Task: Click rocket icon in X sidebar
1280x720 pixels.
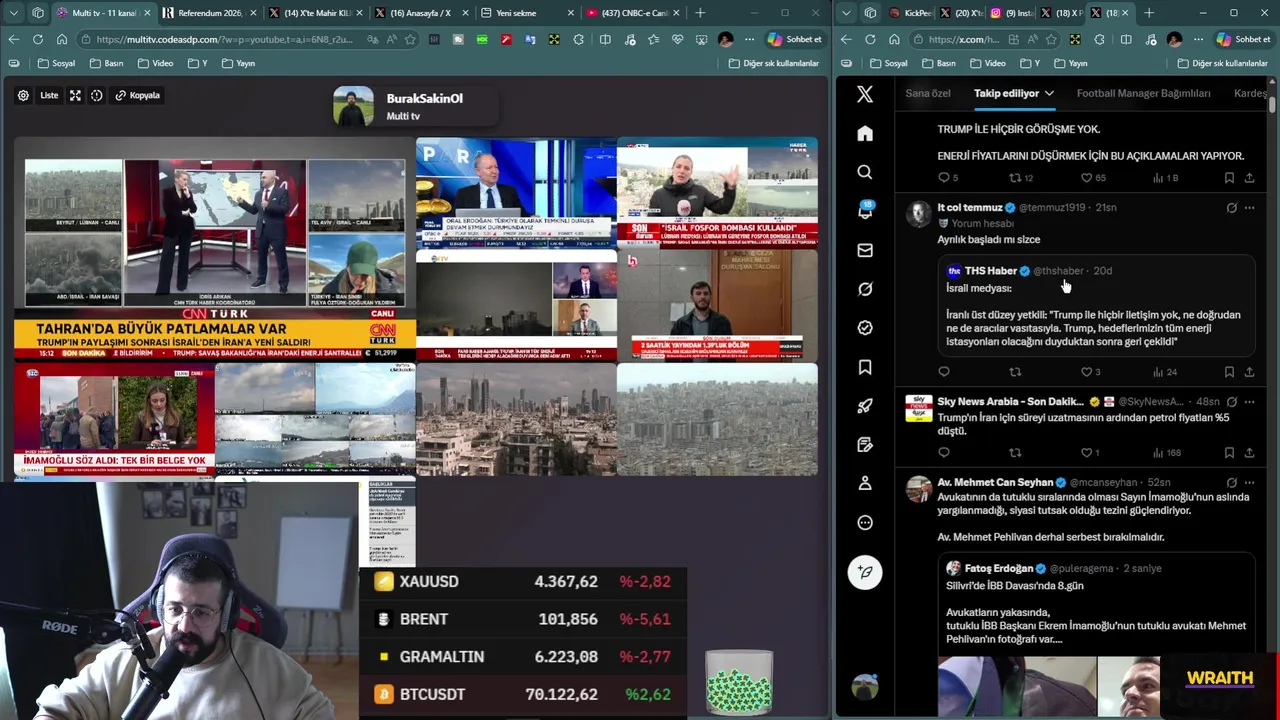Action: [x=865, y=406]
